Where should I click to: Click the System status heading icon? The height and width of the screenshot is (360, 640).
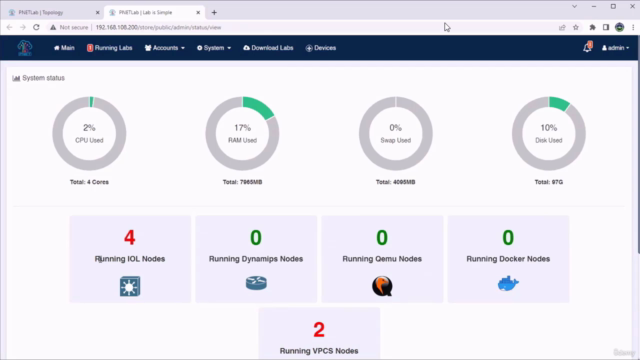(x=16, y=78)
